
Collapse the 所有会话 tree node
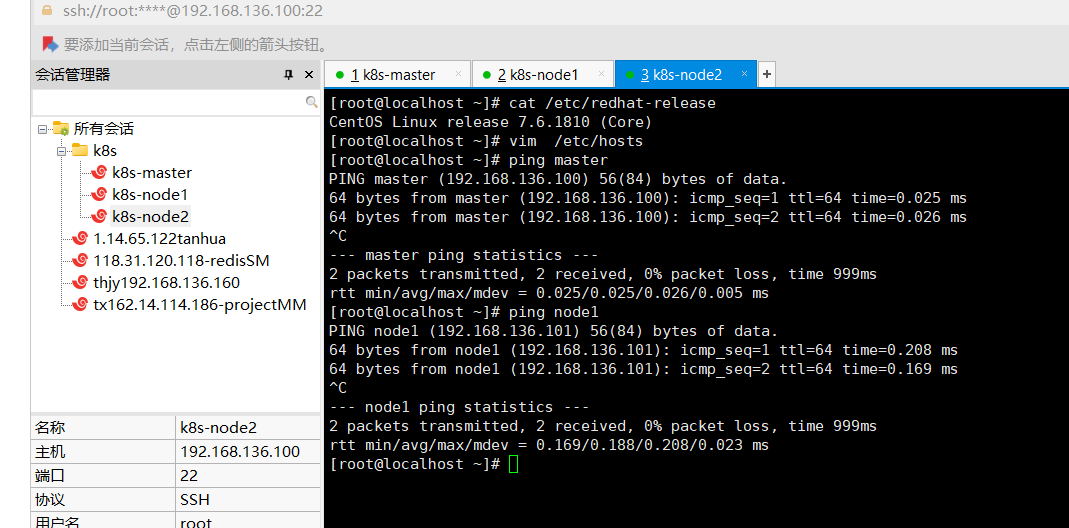pos(42,128)
